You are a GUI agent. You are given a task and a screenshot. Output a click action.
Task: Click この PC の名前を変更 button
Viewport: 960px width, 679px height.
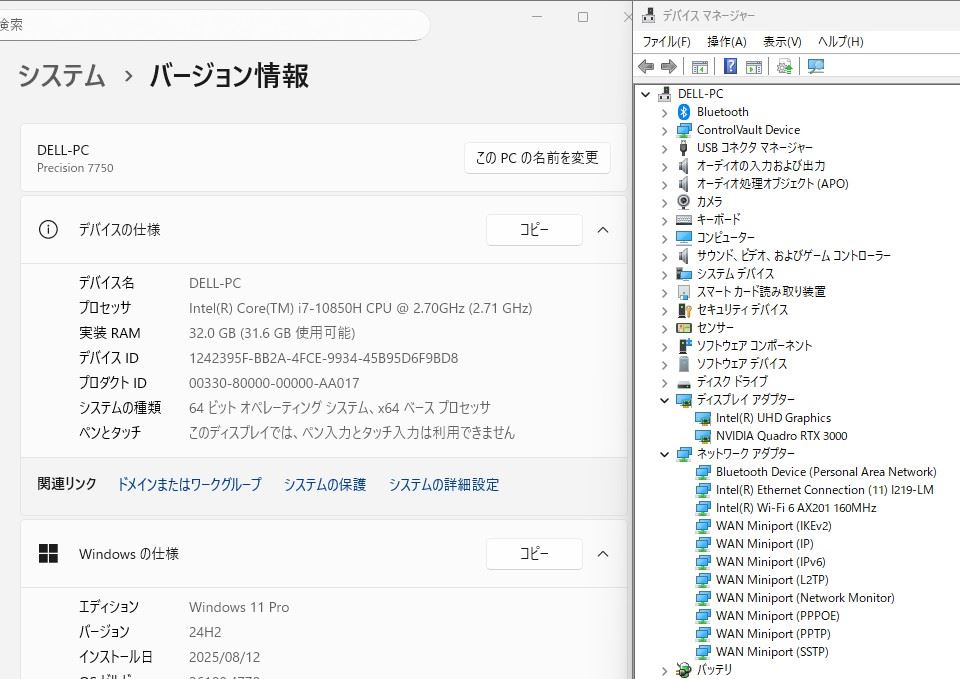(537, 158)
